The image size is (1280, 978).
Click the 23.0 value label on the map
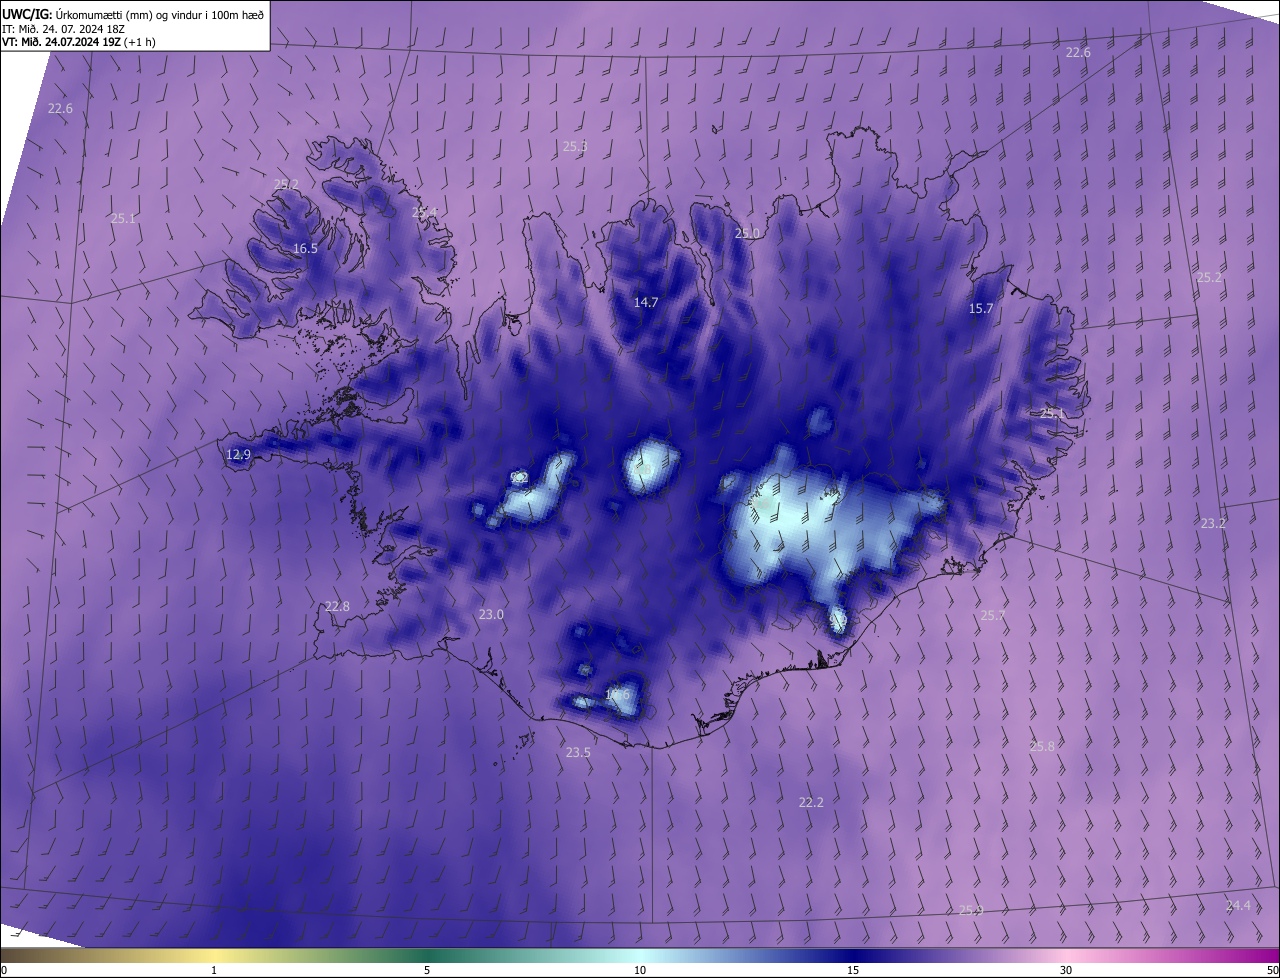coord(490,614)
